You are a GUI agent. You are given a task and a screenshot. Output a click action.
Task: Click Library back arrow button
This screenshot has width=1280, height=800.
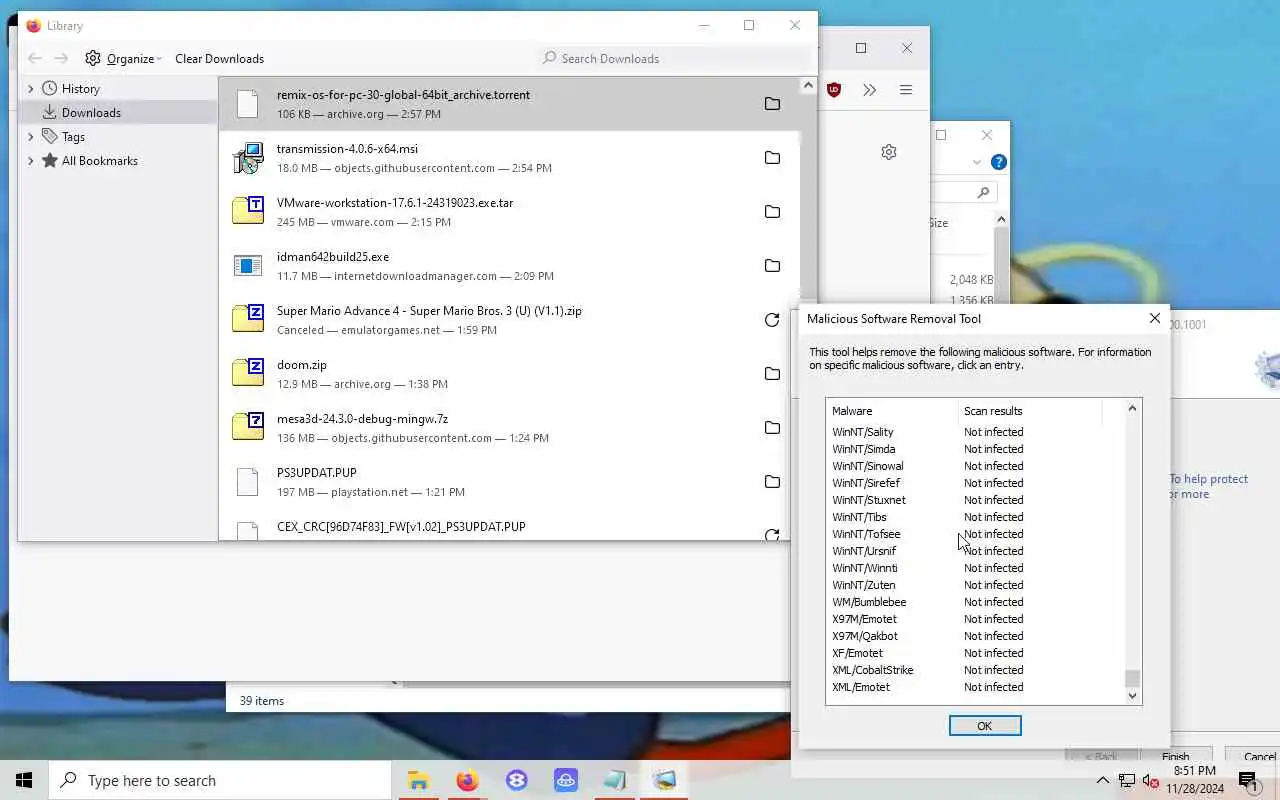tap(35, 58)
